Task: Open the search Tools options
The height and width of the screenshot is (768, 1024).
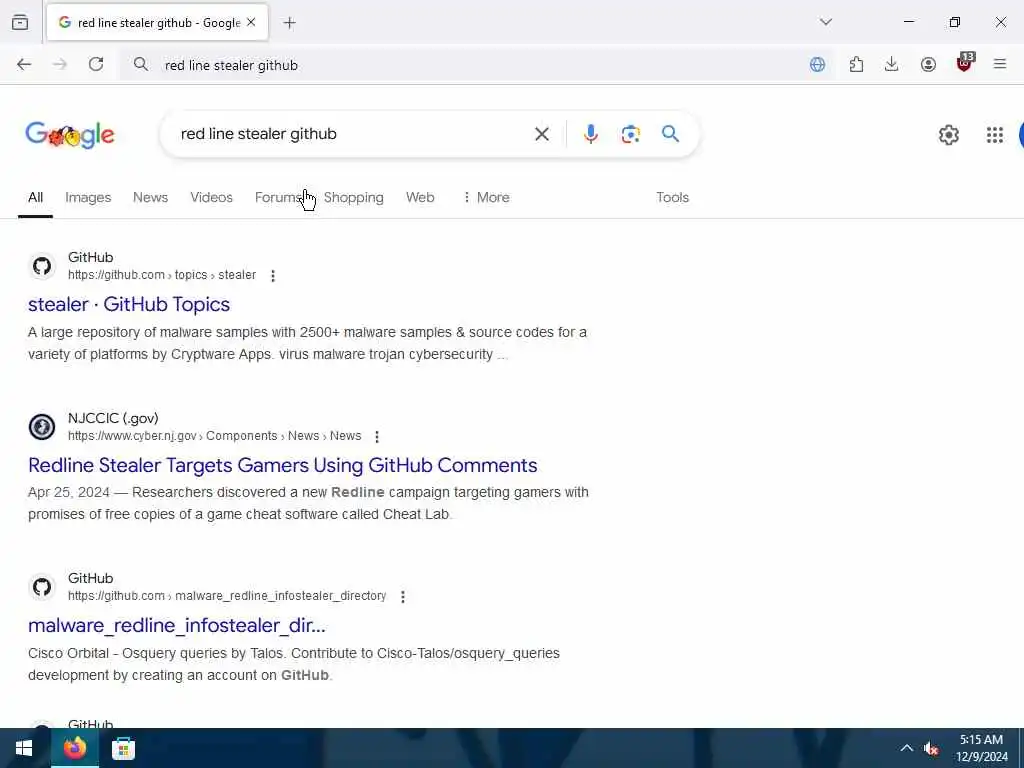Action: pyautogui.click(x=672, y=197)
